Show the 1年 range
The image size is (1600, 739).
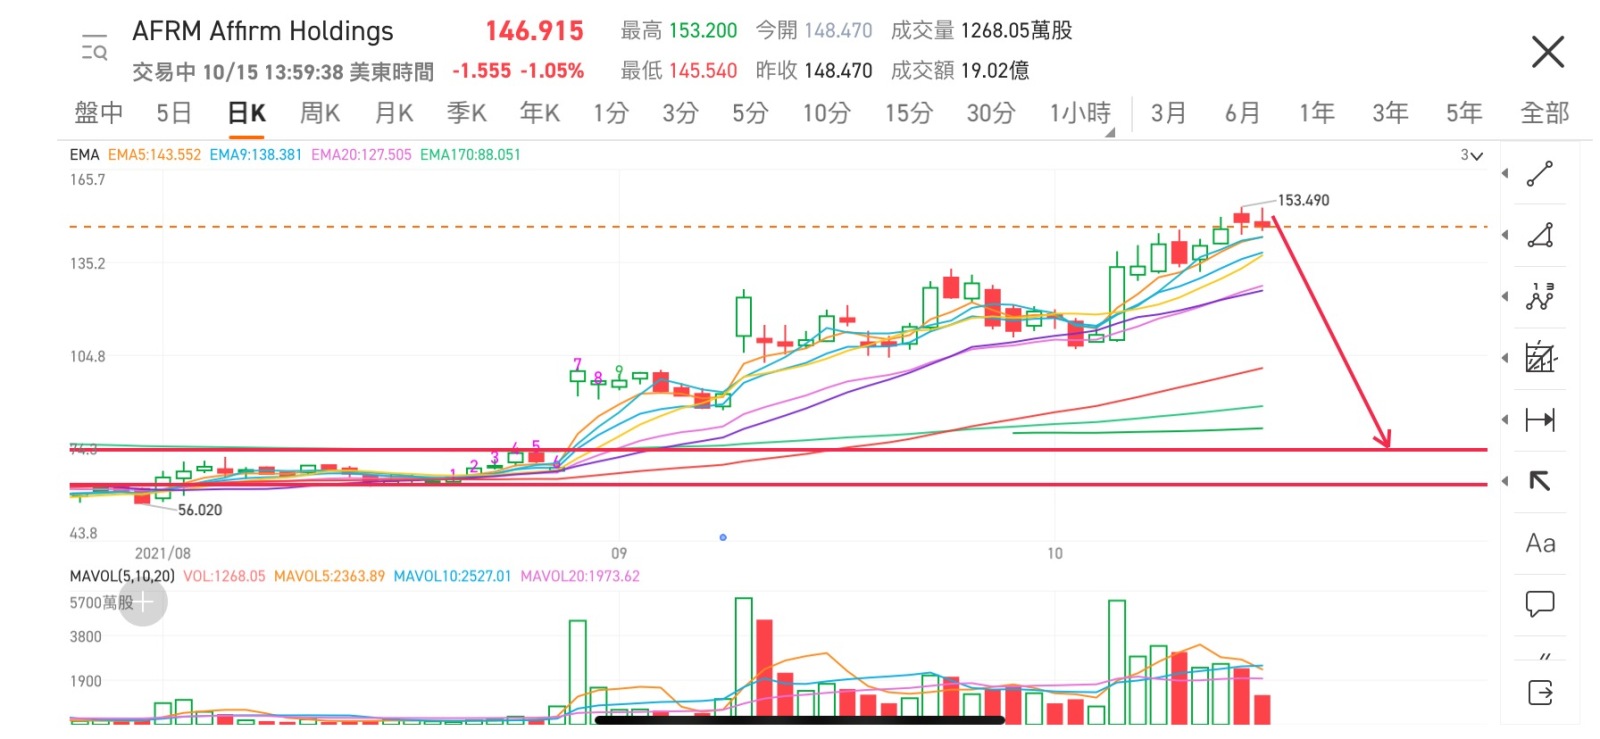(x=1316, y=113)
